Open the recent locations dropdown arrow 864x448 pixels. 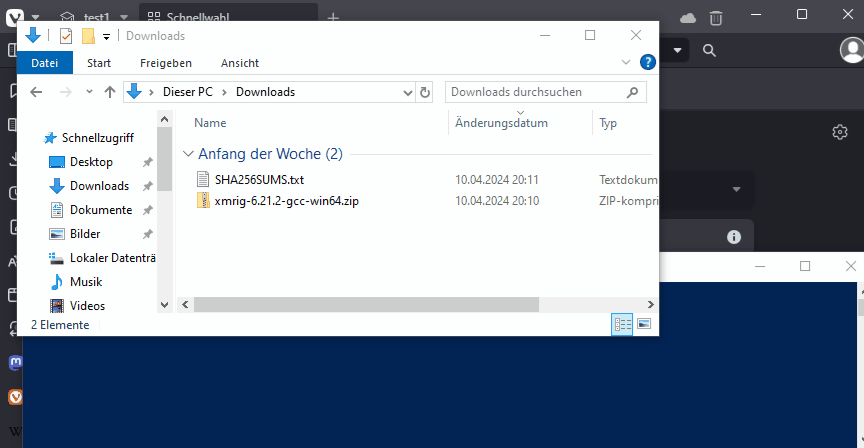(89, 92)
